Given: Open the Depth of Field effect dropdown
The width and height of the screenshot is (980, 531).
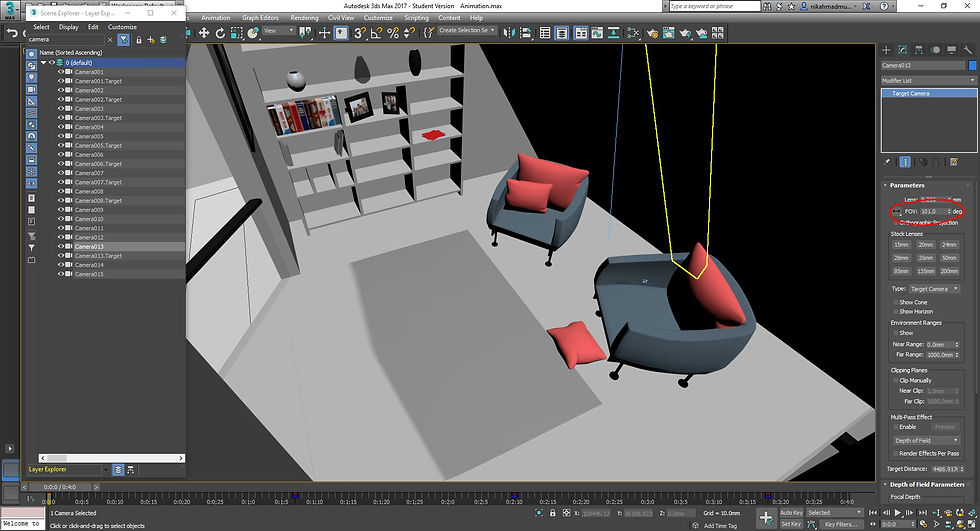Looking at the screenshot, I should [926, 440].
